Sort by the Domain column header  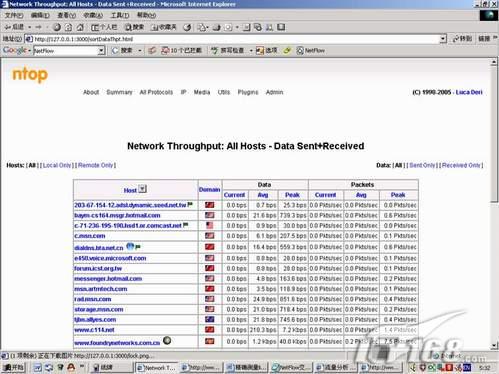[x=209, y=189]
